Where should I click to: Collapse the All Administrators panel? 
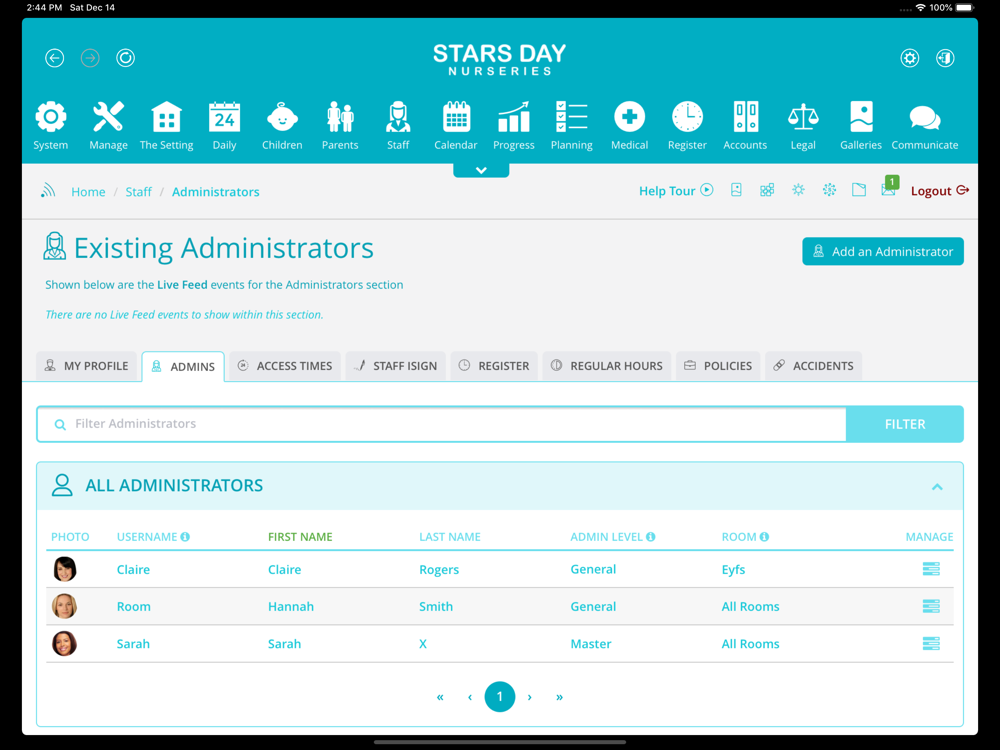tap(937, 487)
